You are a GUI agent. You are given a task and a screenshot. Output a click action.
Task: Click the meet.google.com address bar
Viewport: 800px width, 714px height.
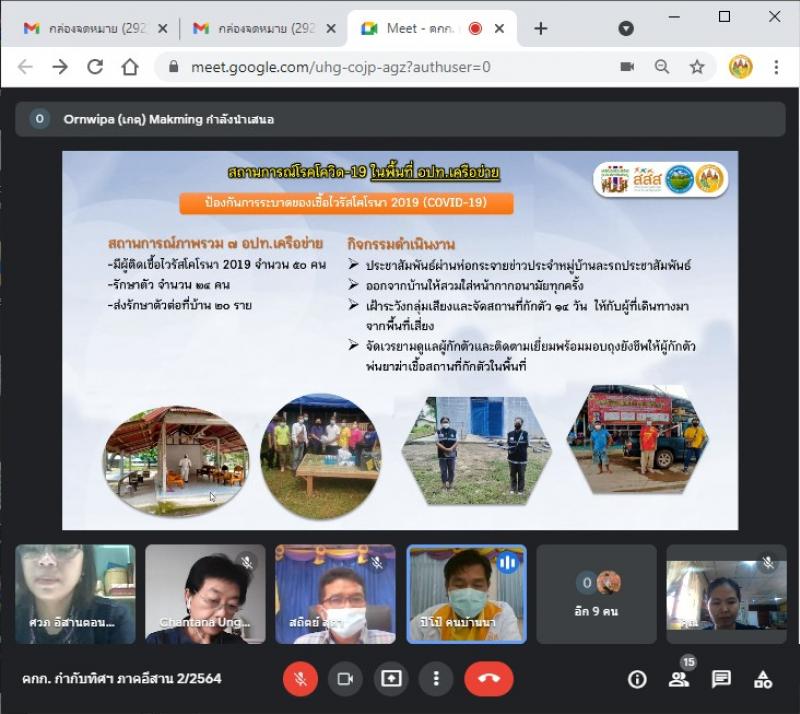380,67
